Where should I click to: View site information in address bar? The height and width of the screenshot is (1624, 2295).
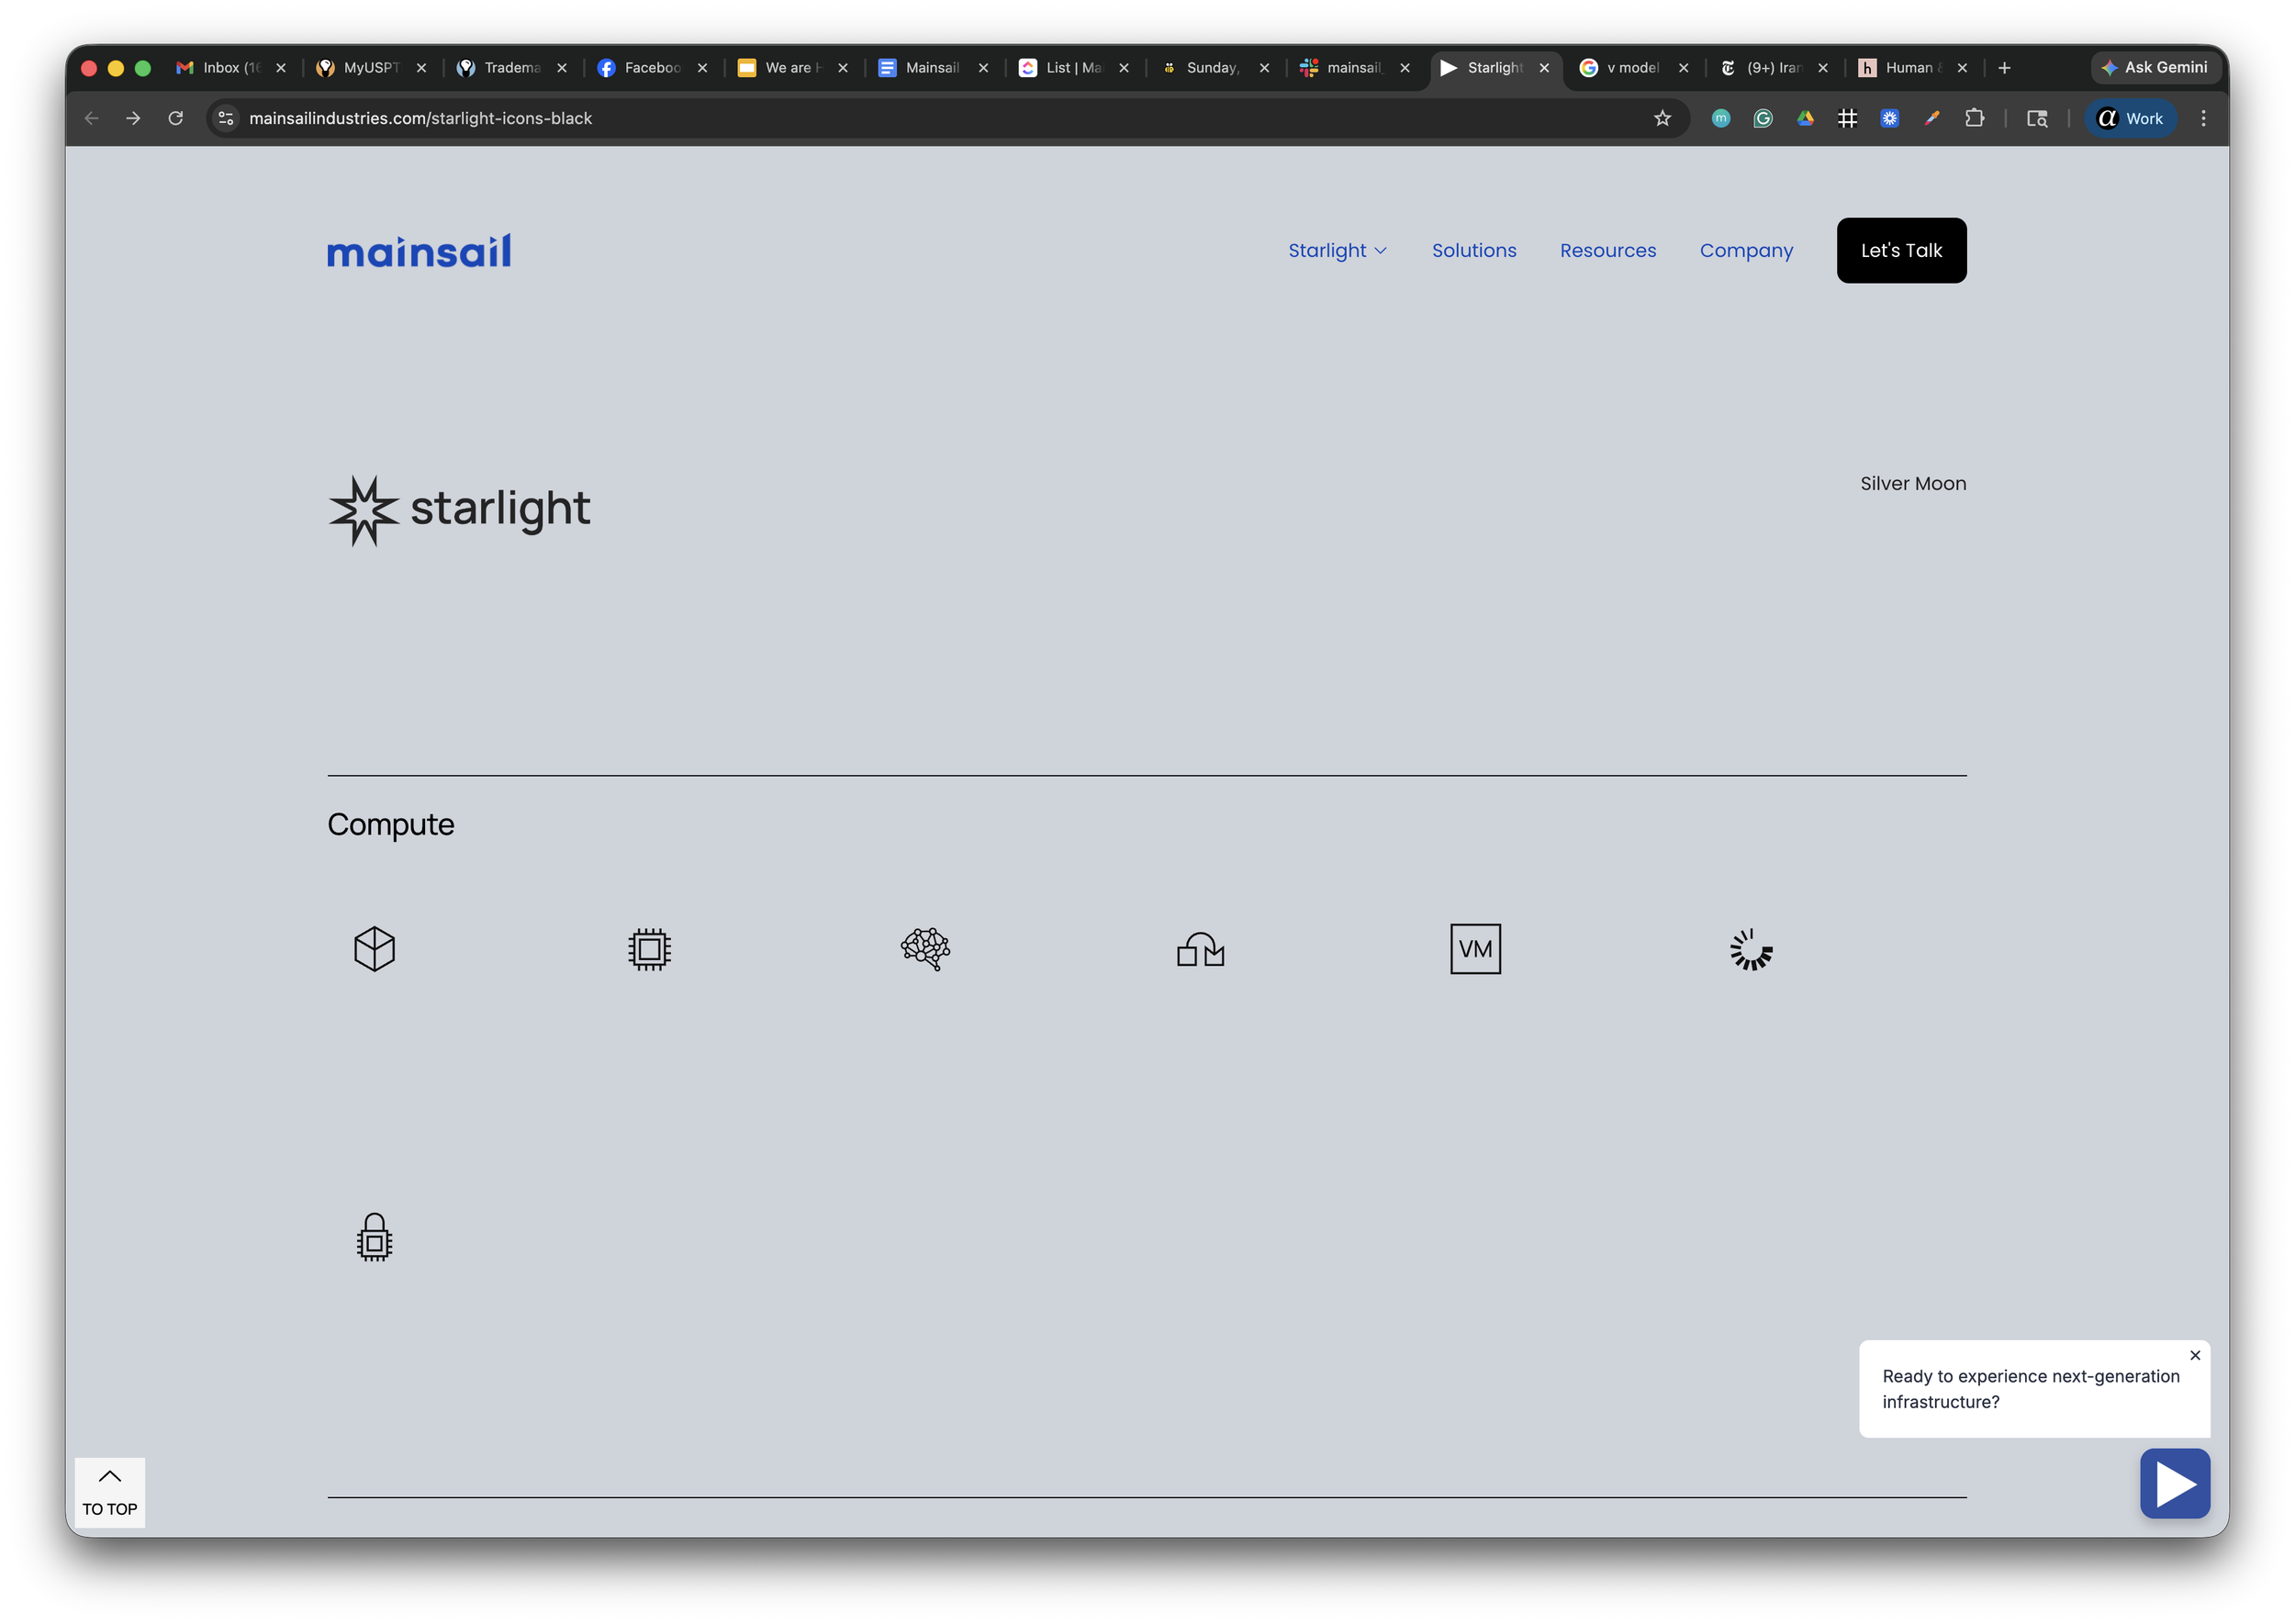226,118
